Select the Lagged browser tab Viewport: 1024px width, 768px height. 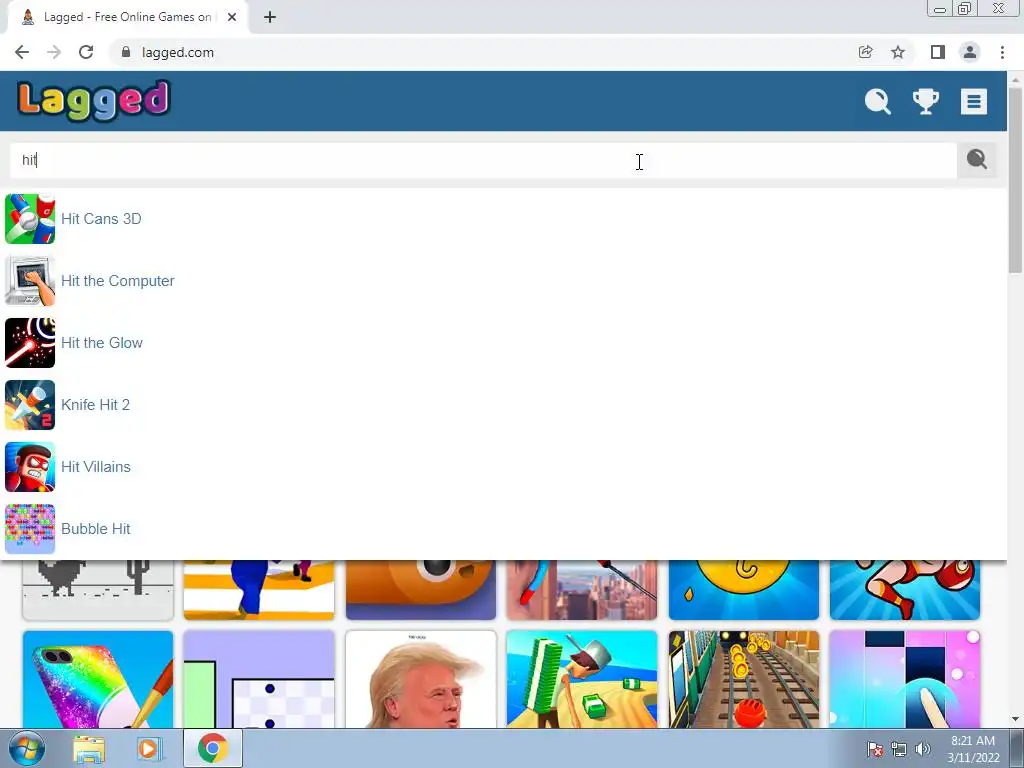click(x=128, y=17)
